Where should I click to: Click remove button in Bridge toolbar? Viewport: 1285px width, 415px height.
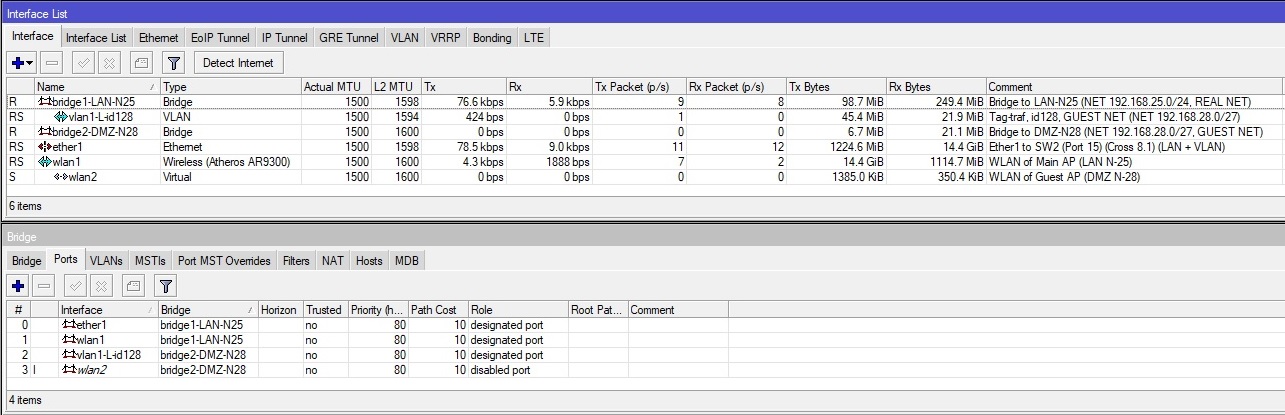pyautogui.click(x=44, y=286)
